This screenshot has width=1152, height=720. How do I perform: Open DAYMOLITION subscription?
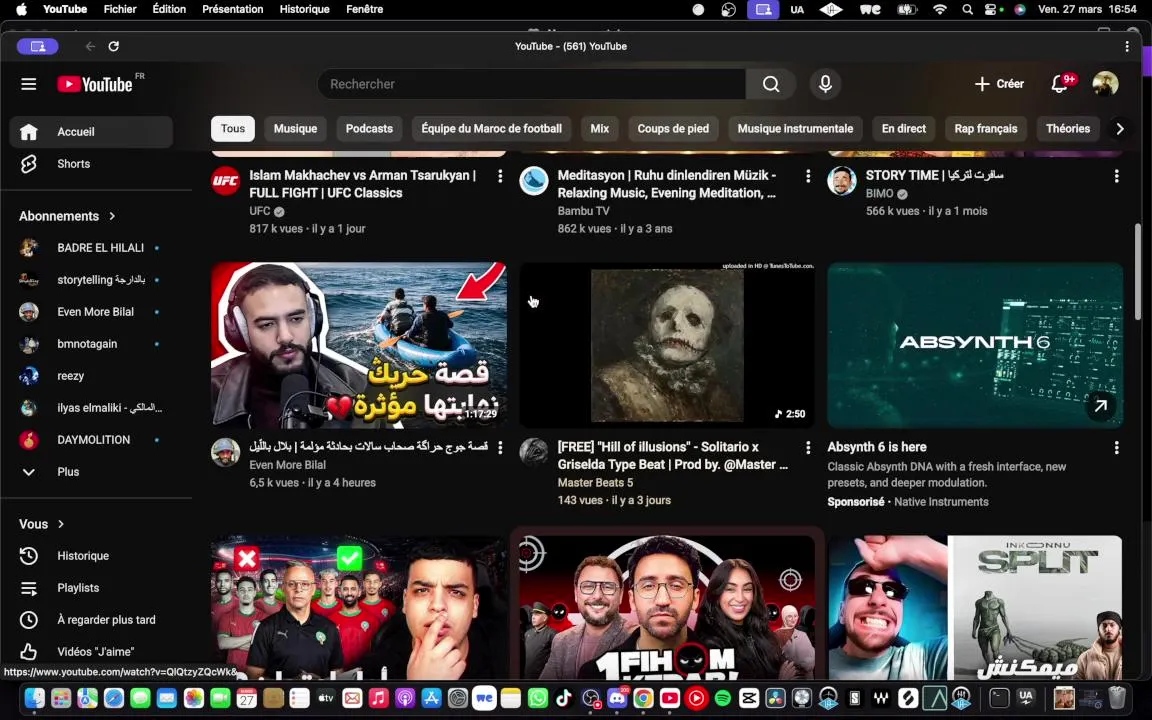[x=91, y=440]
